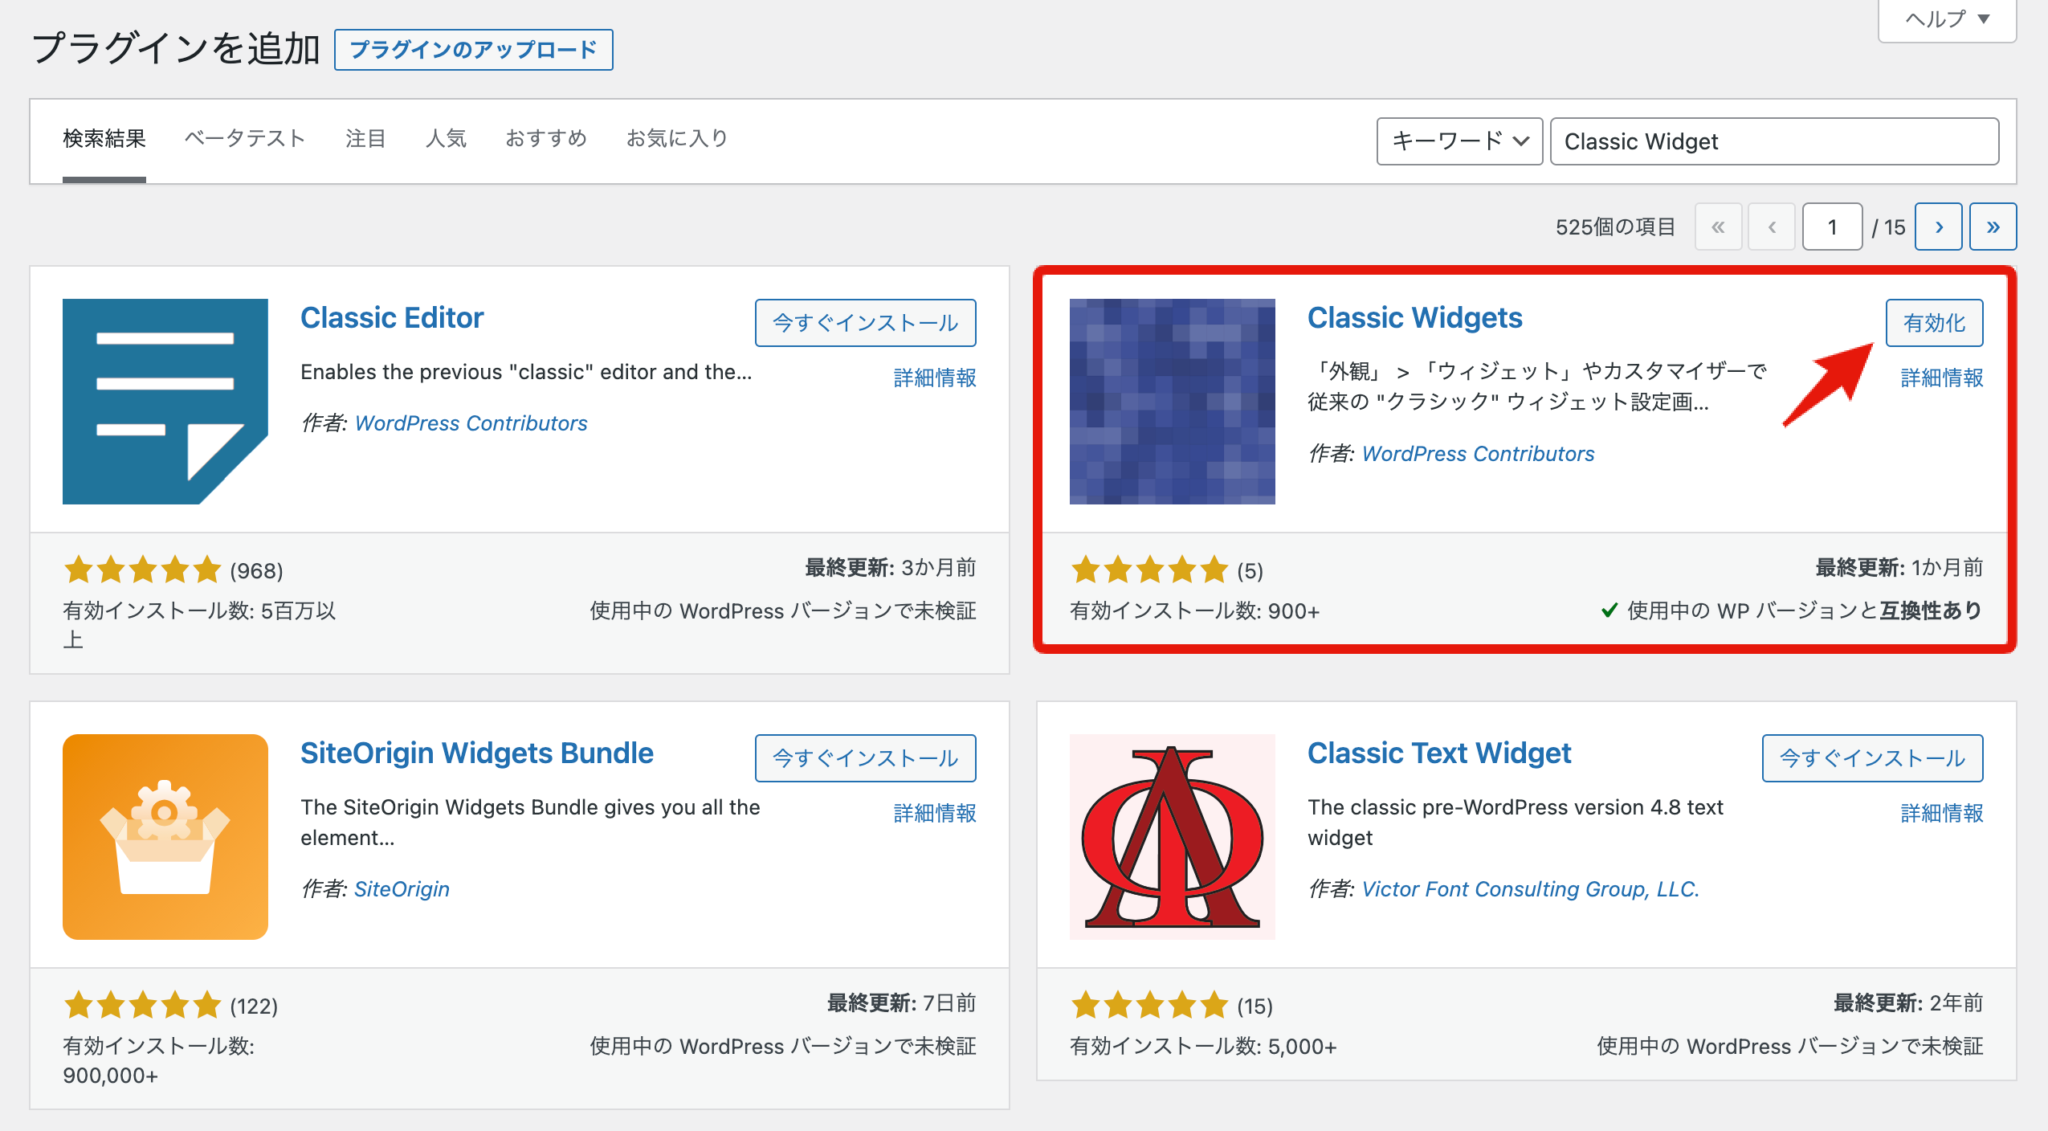This screenshot has height=1131, width=2048.
Task: Go to the next page with the arrow
Action: pos(1938,227)
